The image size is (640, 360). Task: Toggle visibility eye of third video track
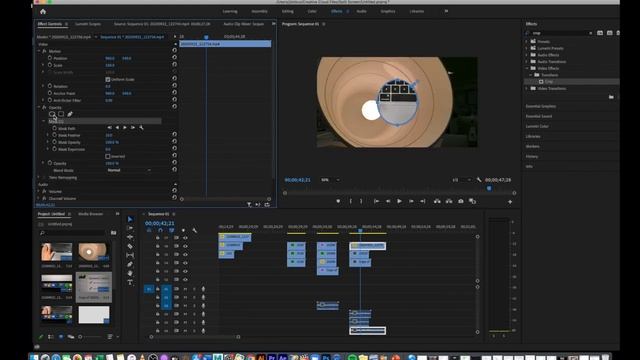tap(185, 254)
